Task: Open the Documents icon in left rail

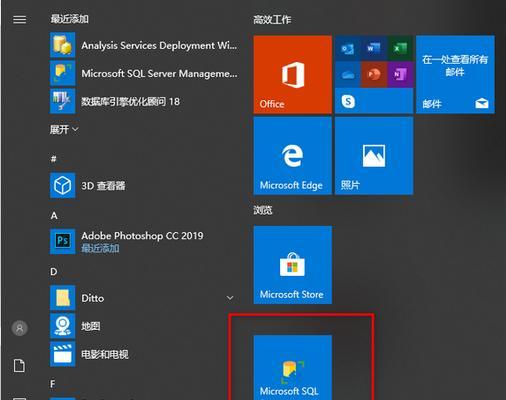Action: coord(19,366)
